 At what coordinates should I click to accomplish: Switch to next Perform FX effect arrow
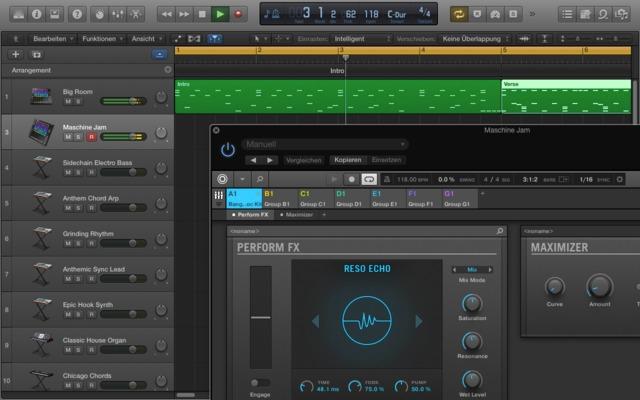click(x=419, y=321)
